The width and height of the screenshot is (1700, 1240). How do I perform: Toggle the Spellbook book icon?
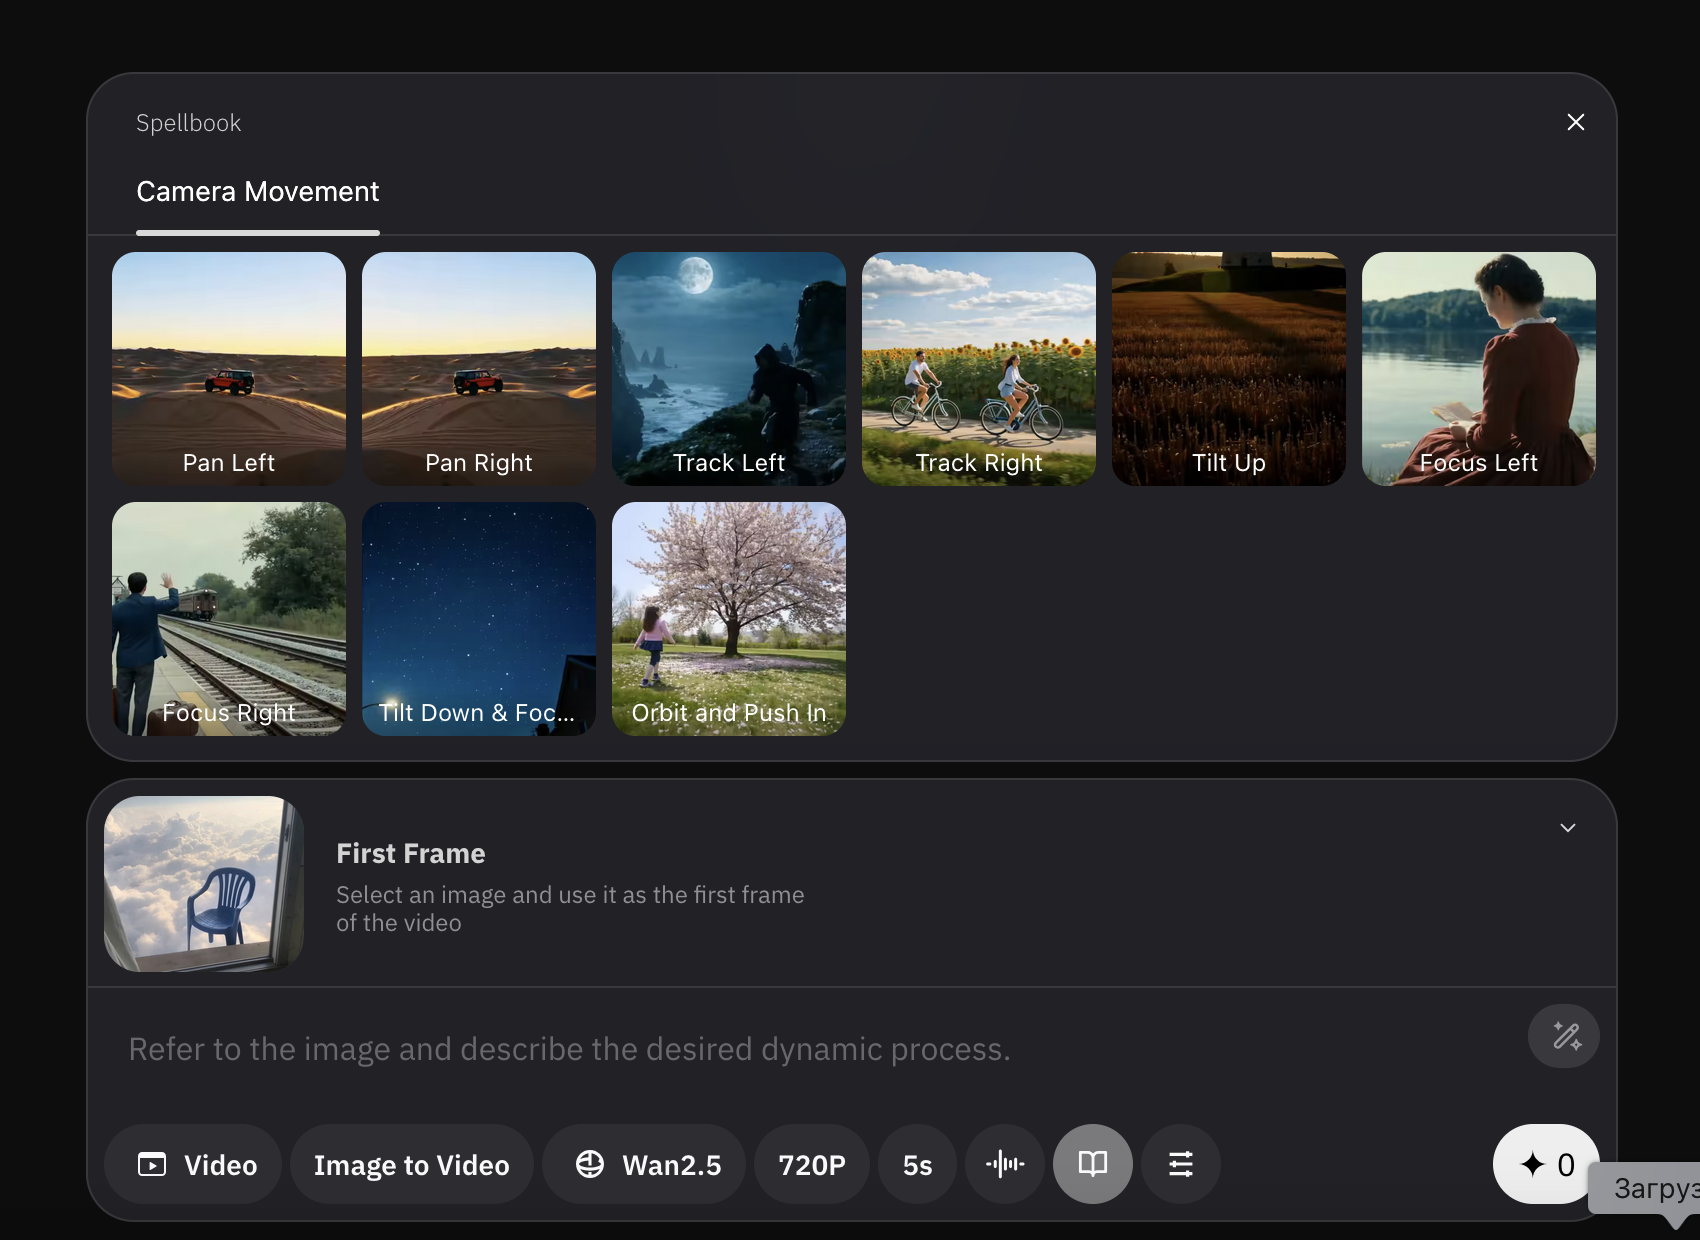1092,1164
